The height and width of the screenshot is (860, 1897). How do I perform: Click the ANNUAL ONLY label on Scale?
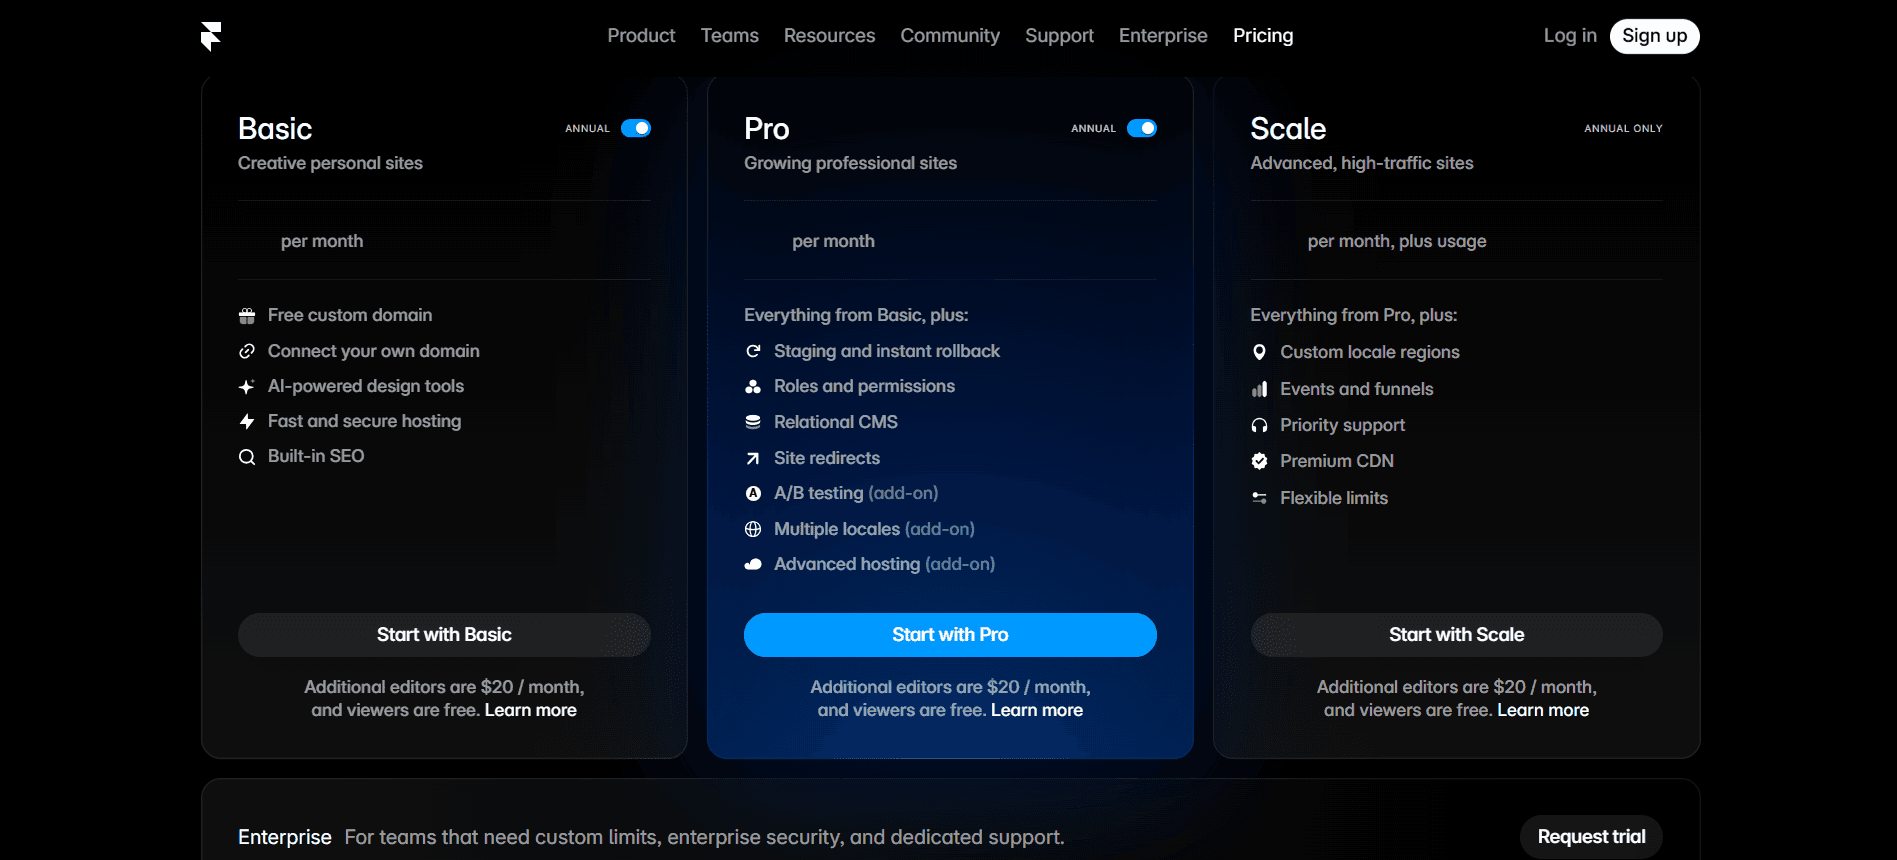pos(1623,128)
